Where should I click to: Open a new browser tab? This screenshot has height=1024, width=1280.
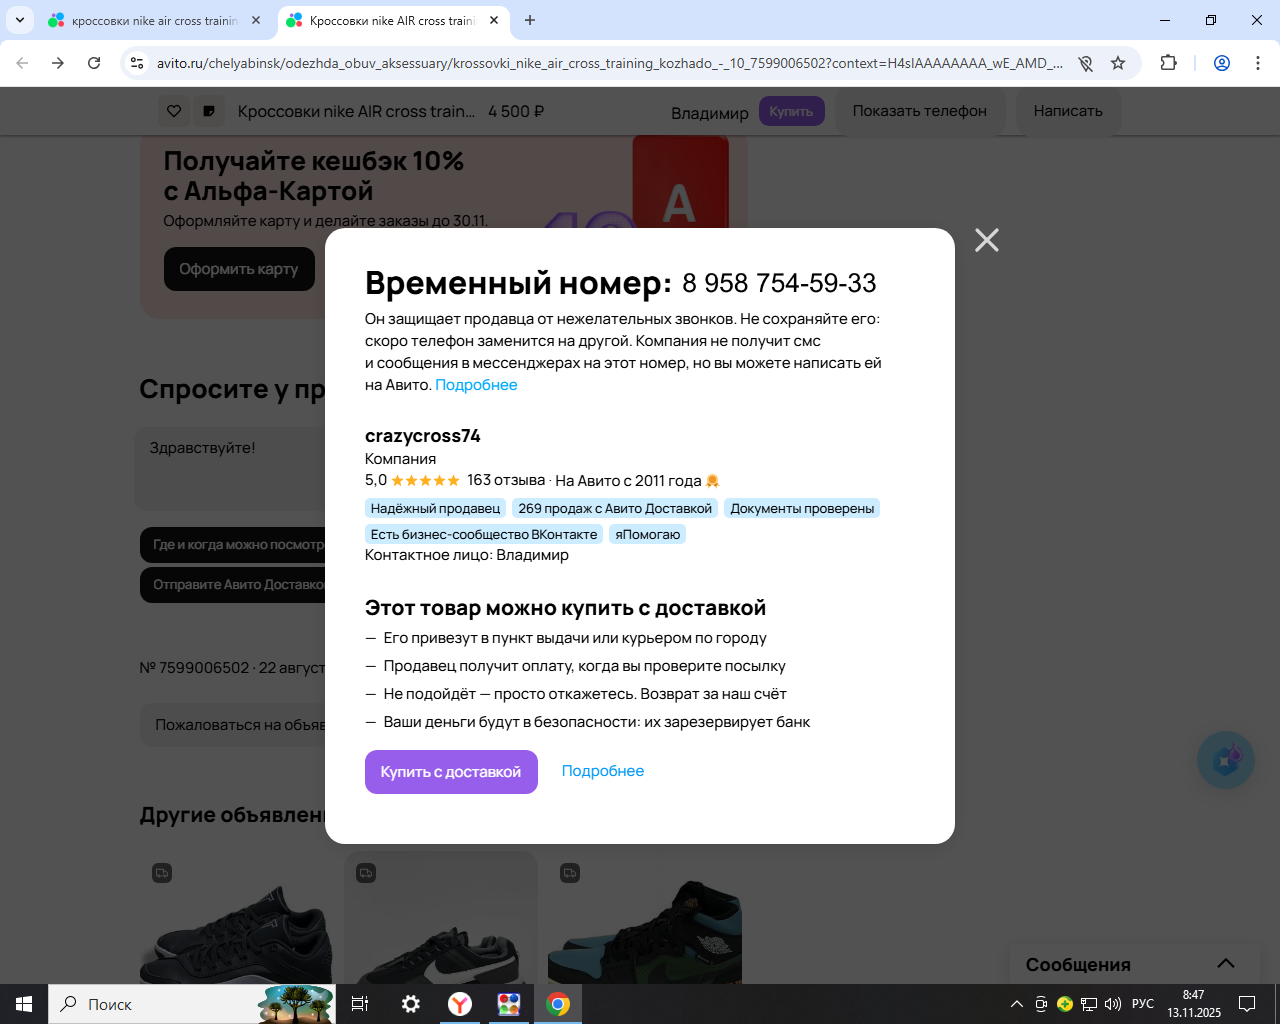click(x=530, y=20)
